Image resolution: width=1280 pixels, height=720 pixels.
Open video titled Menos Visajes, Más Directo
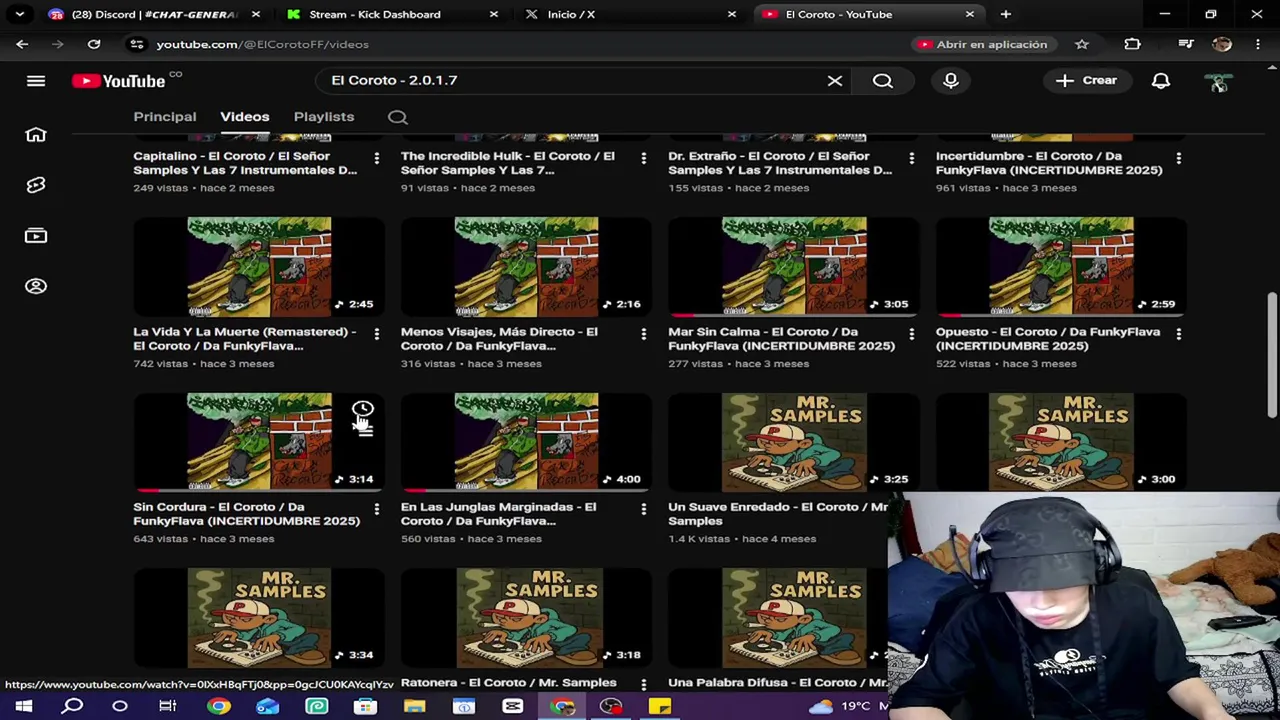[499, 339]
